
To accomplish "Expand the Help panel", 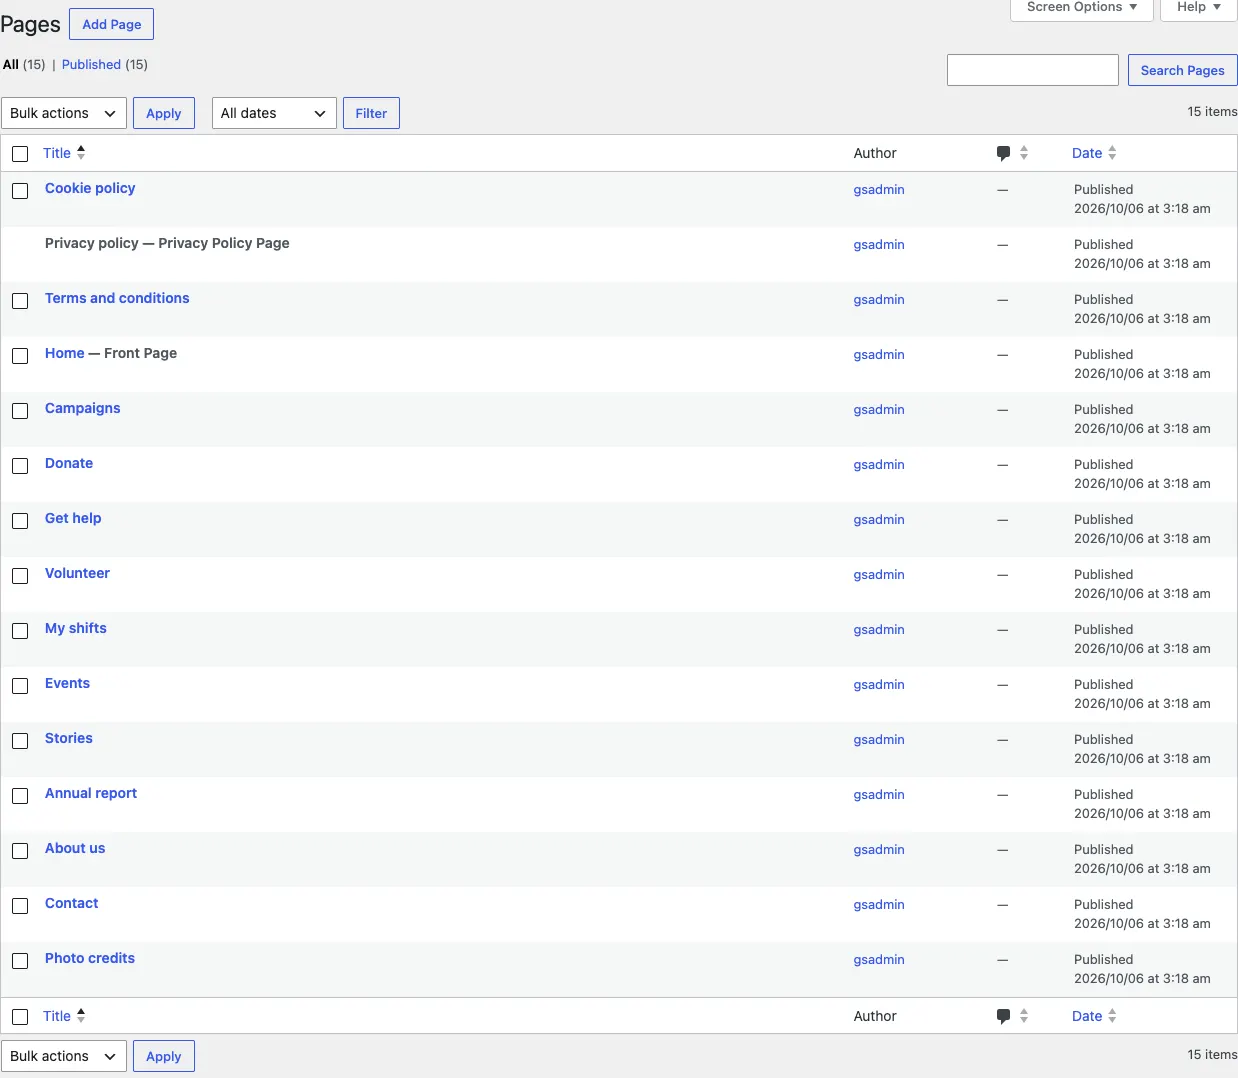I will pyautogui.click(x=1199, y=8).
